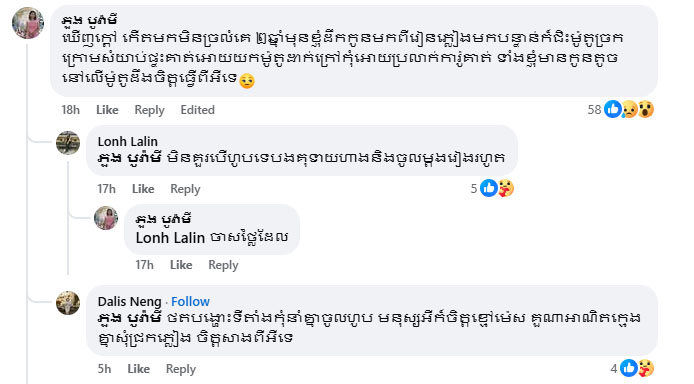Click the blue like reaction icon beside 58
This screenshot has height=384, width=694.
pos(613,109)
